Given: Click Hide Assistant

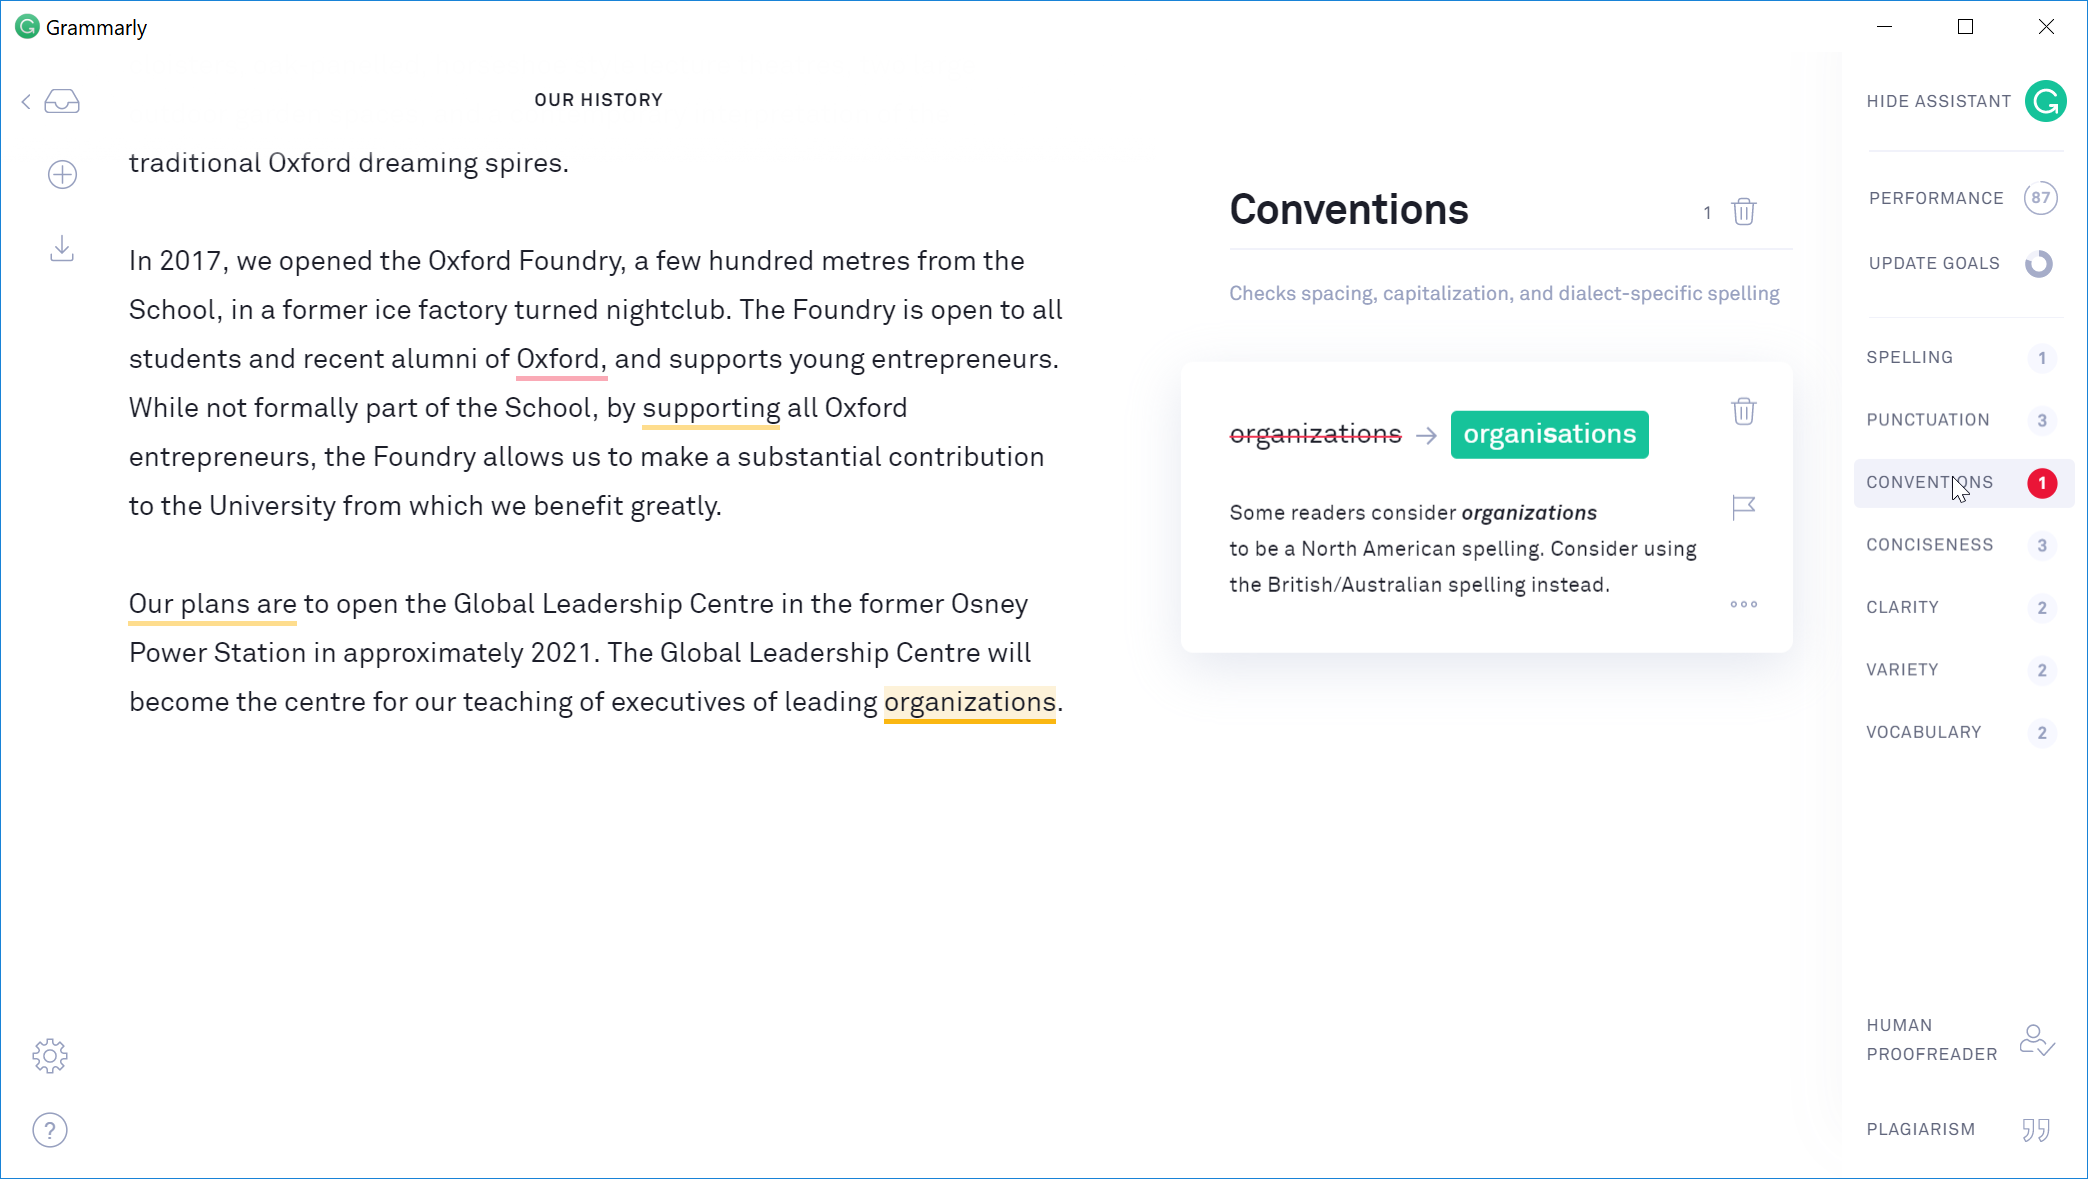Looking at the screenshot, I should click(x=1939, y=101).
